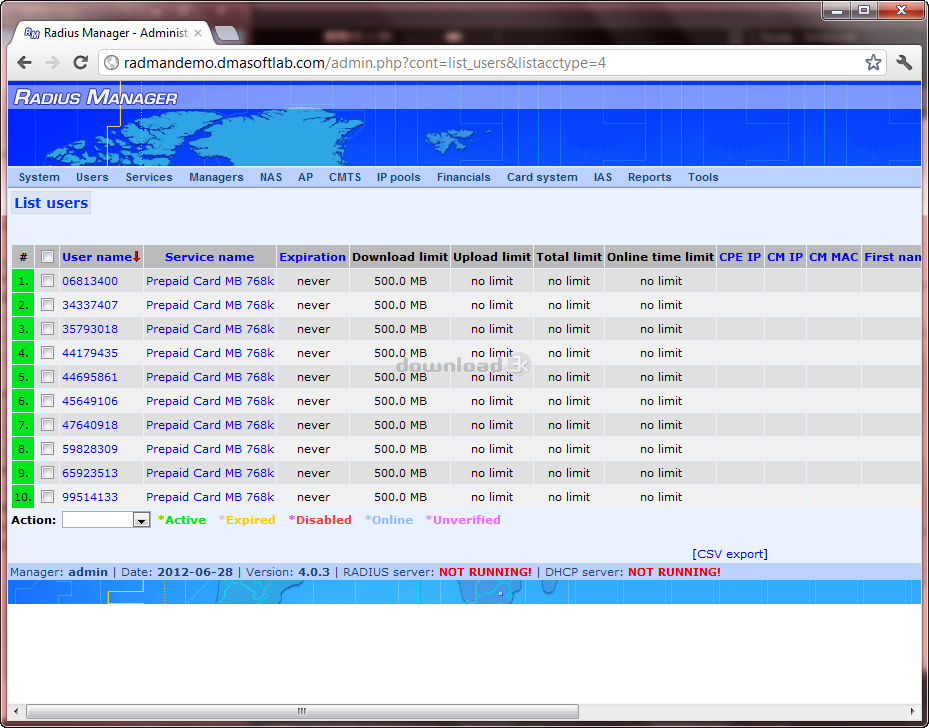Open the Action dropdown list

click(x=106, y=520)
